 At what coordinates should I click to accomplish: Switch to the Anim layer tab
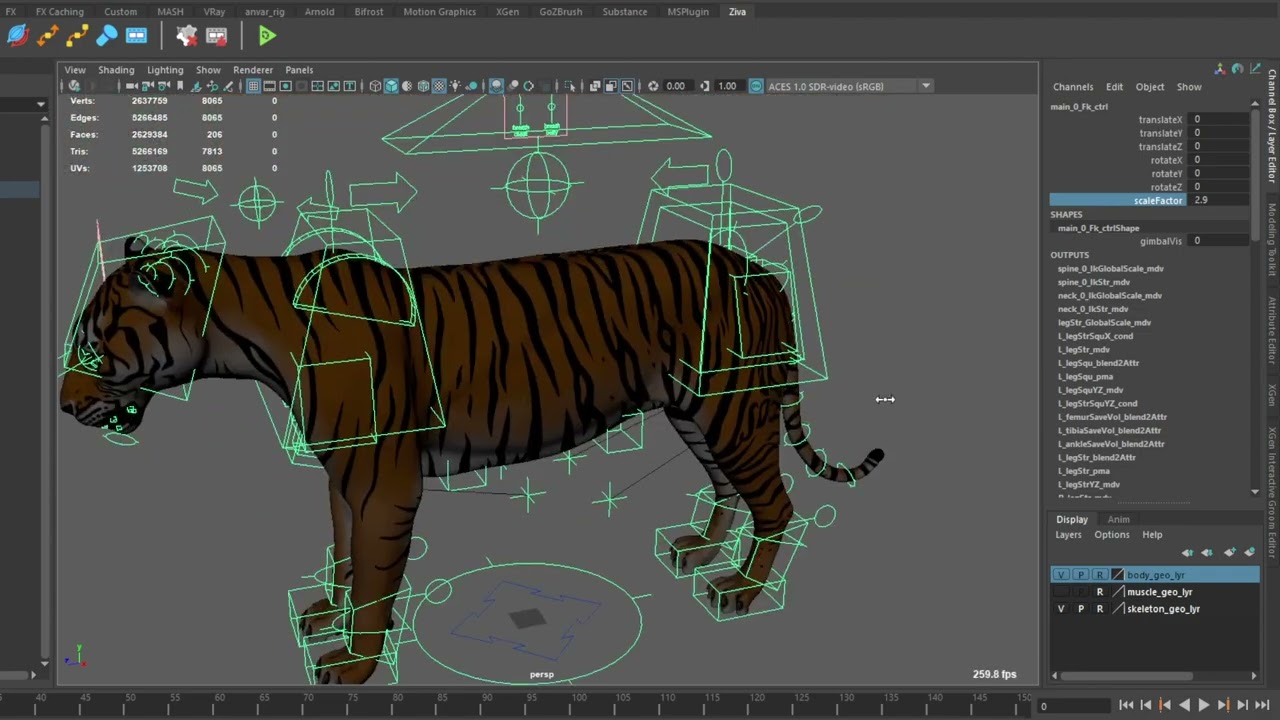pos(1118,519)
